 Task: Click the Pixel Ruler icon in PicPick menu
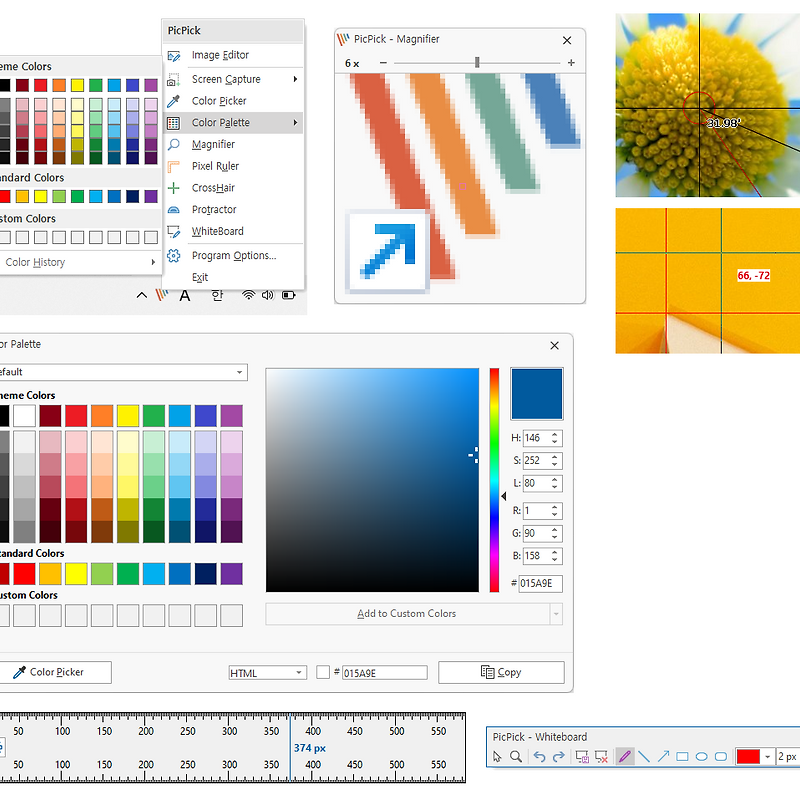(x=173, y=166)
